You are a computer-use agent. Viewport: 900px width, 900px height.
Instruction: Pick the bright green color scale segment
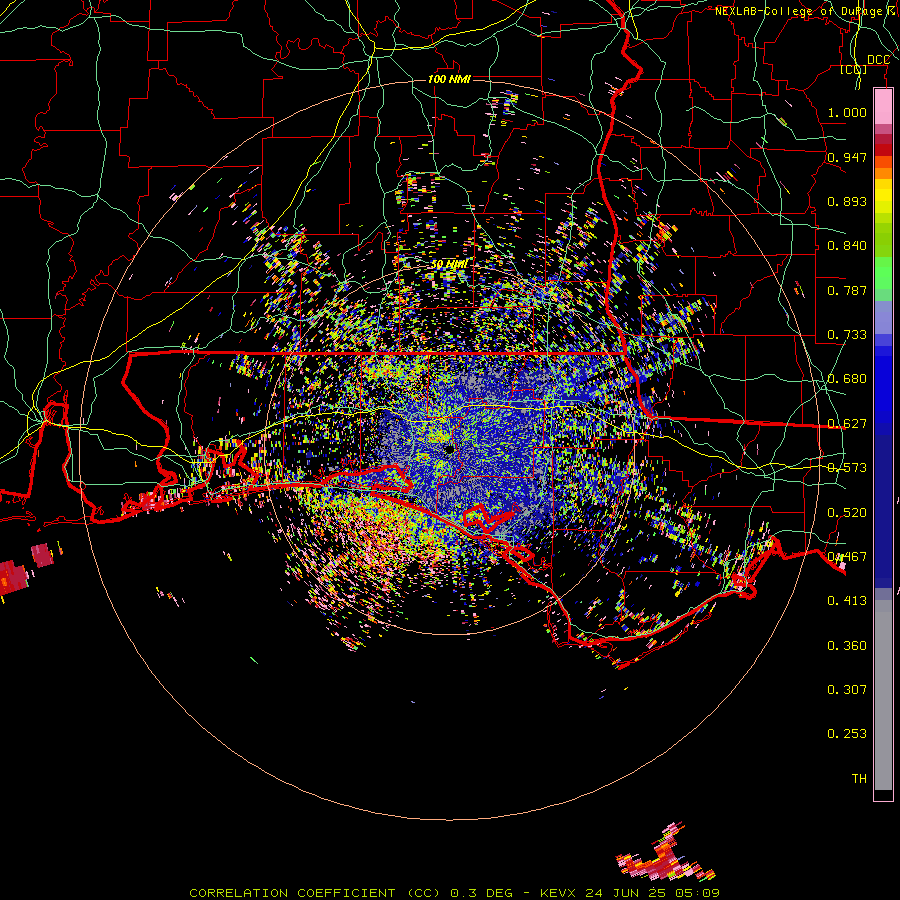point(883,273)
